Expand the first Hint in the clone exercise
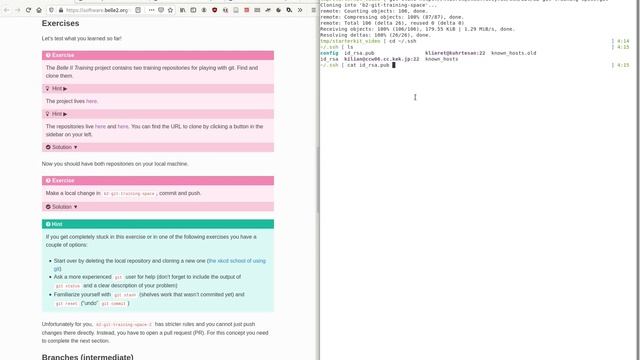The image size is (640, 360). click(158, 89)
